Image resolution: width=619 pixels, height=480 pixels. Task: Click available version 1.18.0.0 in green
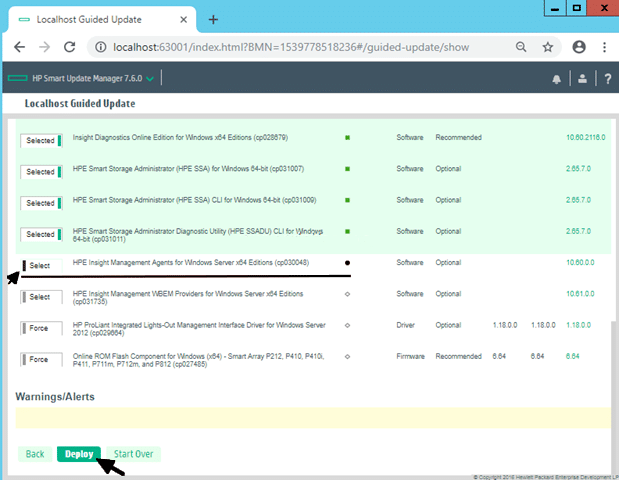pos(578,325)
